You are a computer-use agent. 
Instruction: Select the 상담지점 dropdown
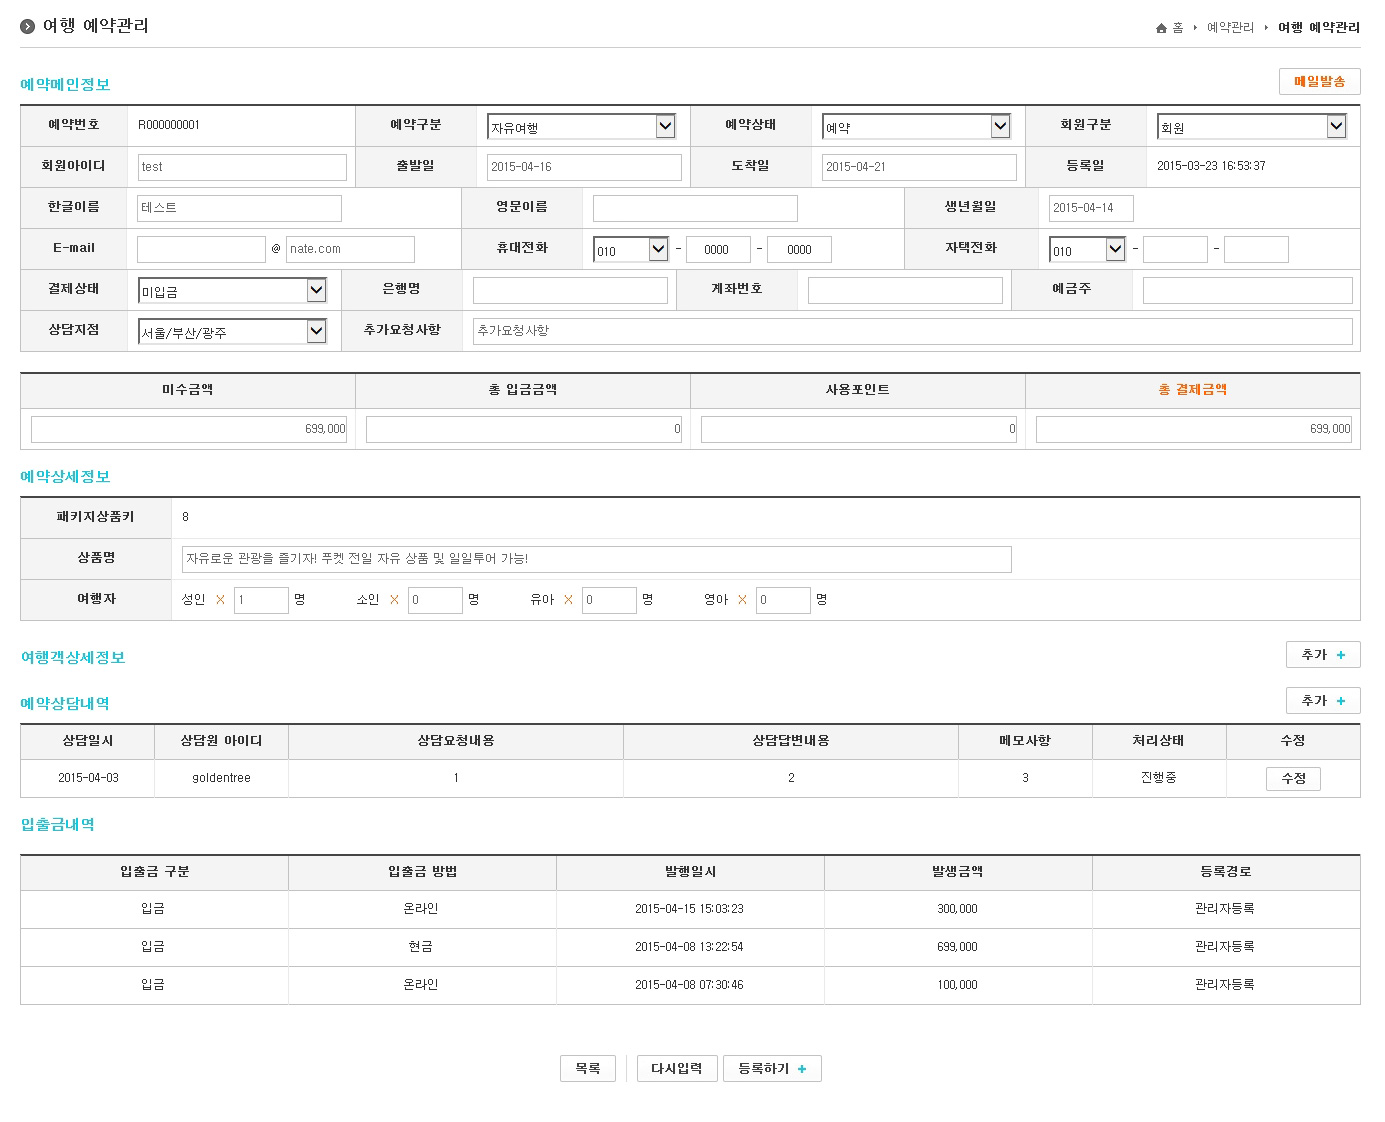232,332
